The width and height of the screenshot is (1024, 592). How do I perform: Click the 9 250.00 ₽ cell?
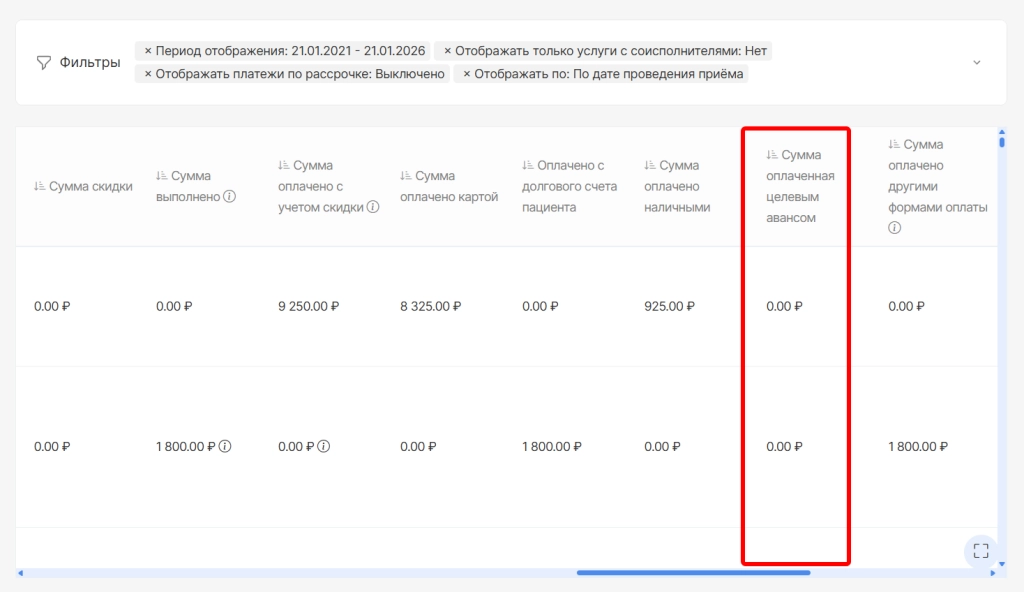point(308,307)
